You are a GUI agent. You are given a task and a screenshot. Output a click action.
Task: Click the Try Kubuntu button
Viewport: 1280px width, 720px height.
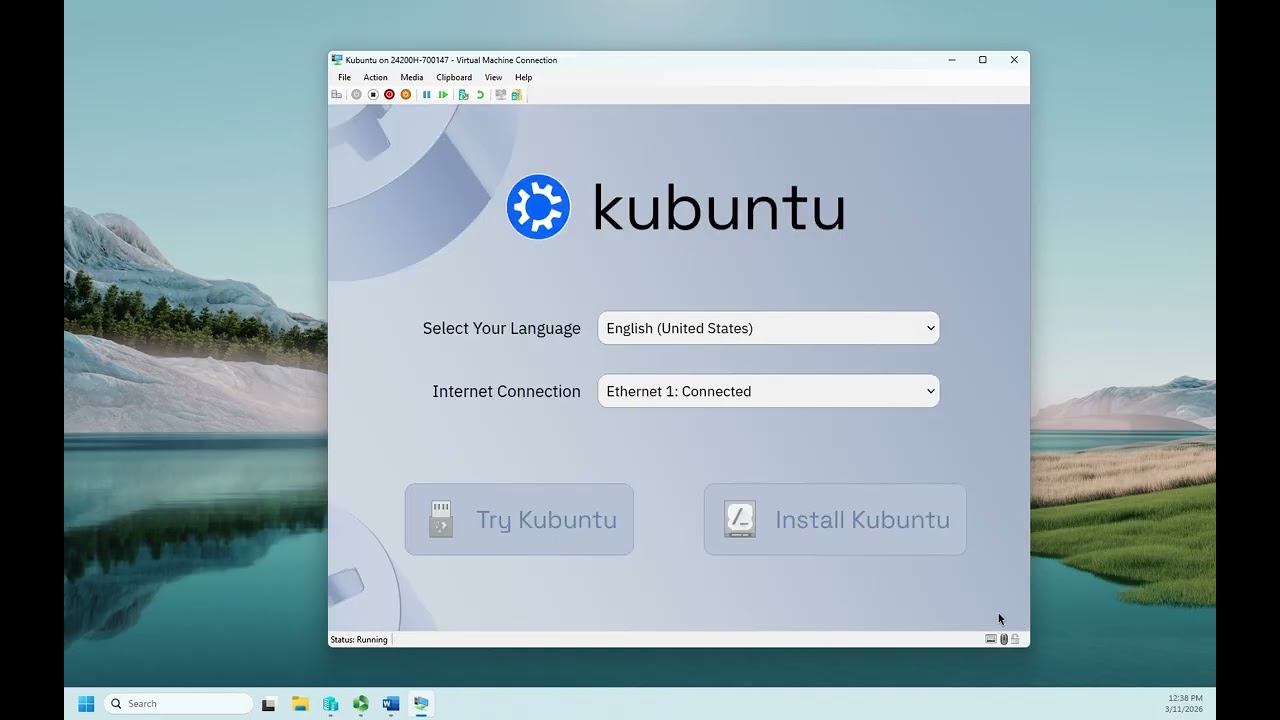pos(519,519)
